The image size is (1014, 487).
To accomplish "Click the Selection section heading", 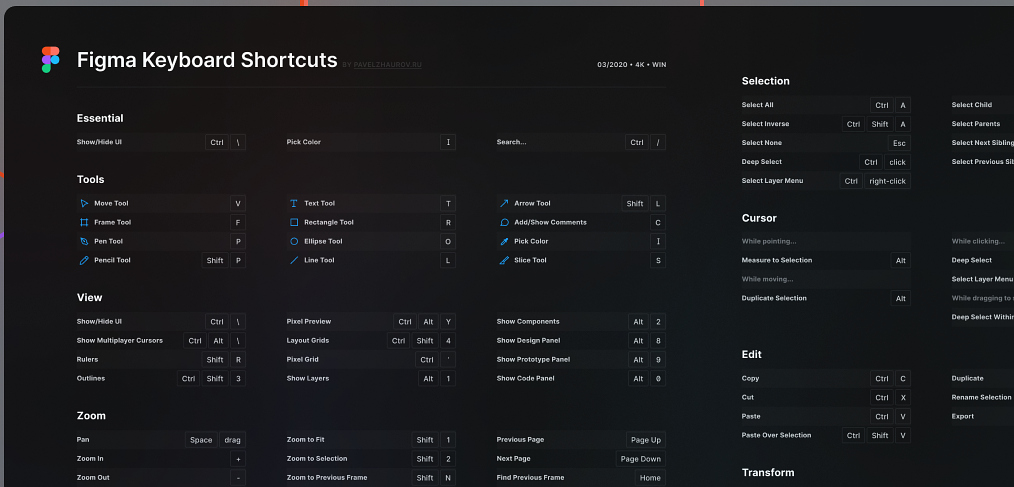I will [766, 81].
